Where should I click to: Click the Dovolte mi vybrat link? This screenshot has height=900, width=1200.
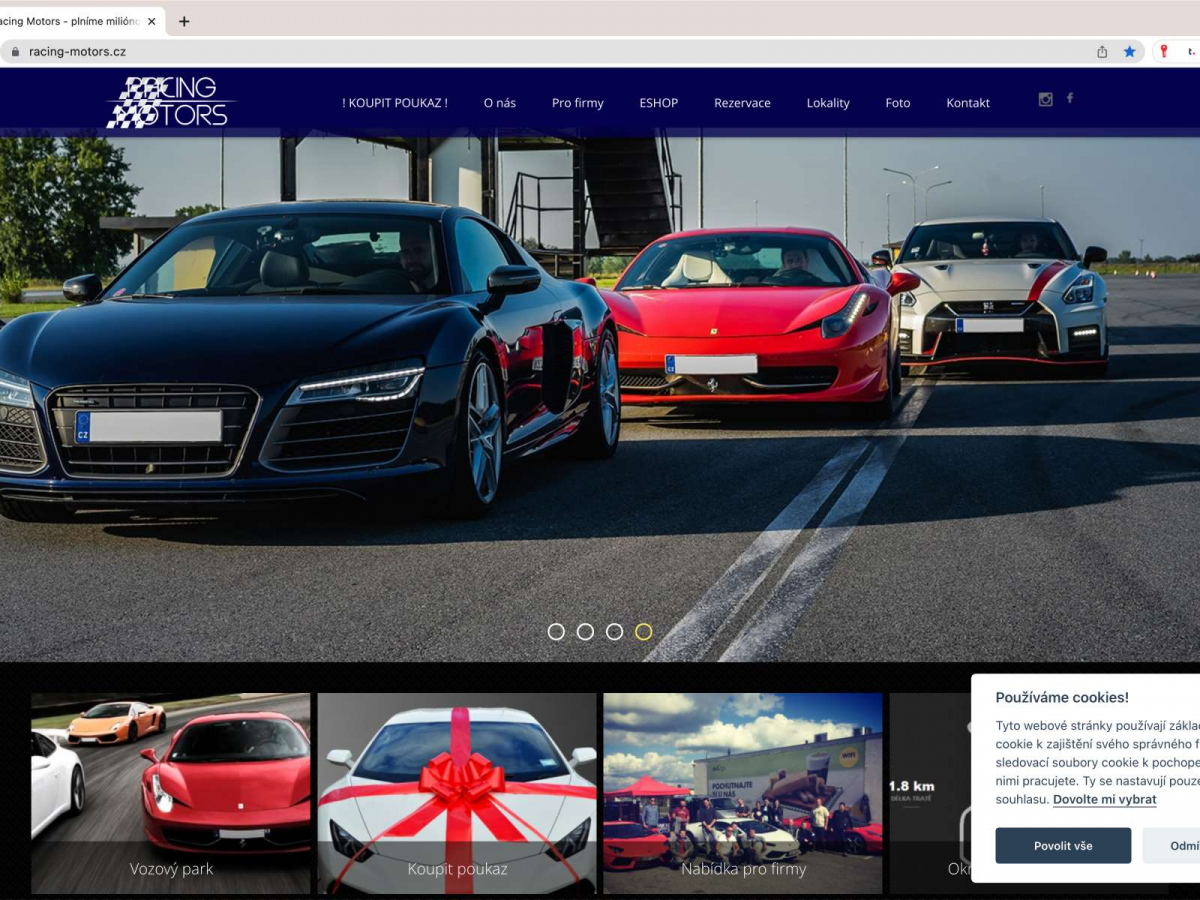point(1104,800)
